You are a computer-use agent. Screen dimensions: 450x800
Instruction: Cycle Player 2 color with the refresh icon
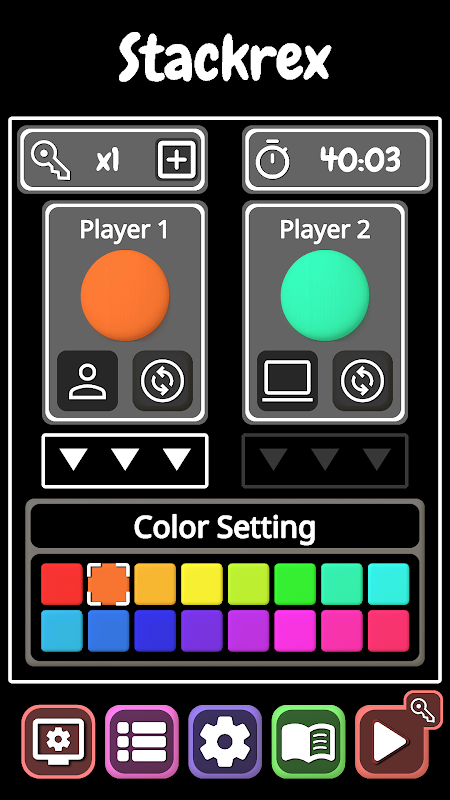[363, 381]
